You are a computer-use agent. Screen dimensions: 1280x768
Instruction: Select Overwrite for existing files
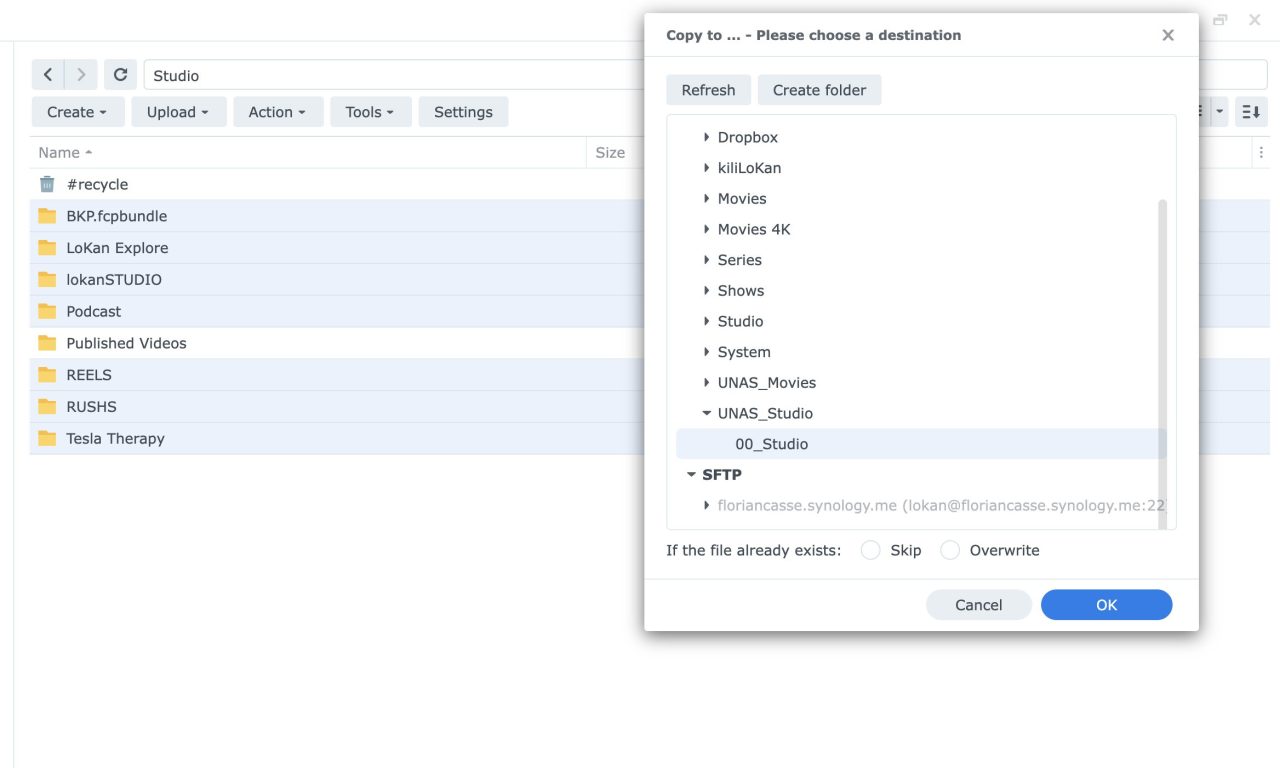[950, 550]
